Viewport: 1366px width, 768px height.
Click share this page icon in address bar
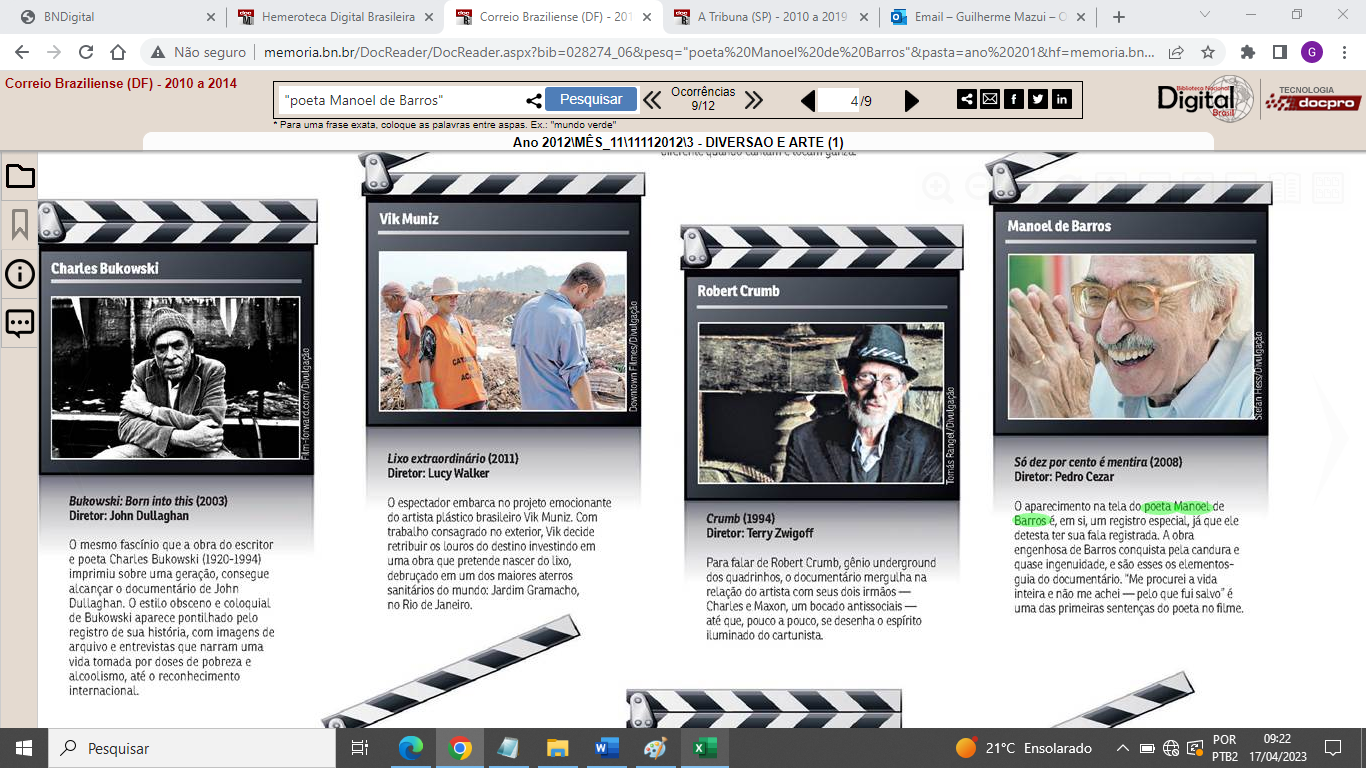click(x=1176, y=53)
